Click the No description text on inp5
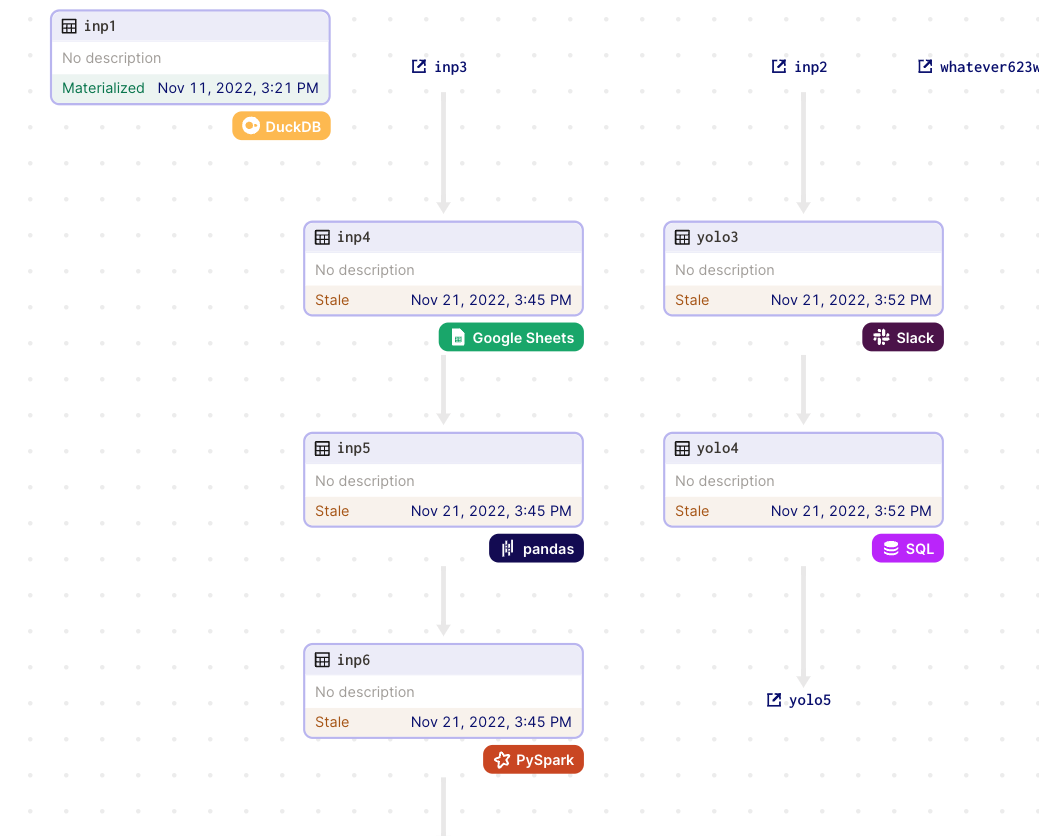The width and height of the screenshot is (1039, 836). pyautogui.click(x=364, y=480)
